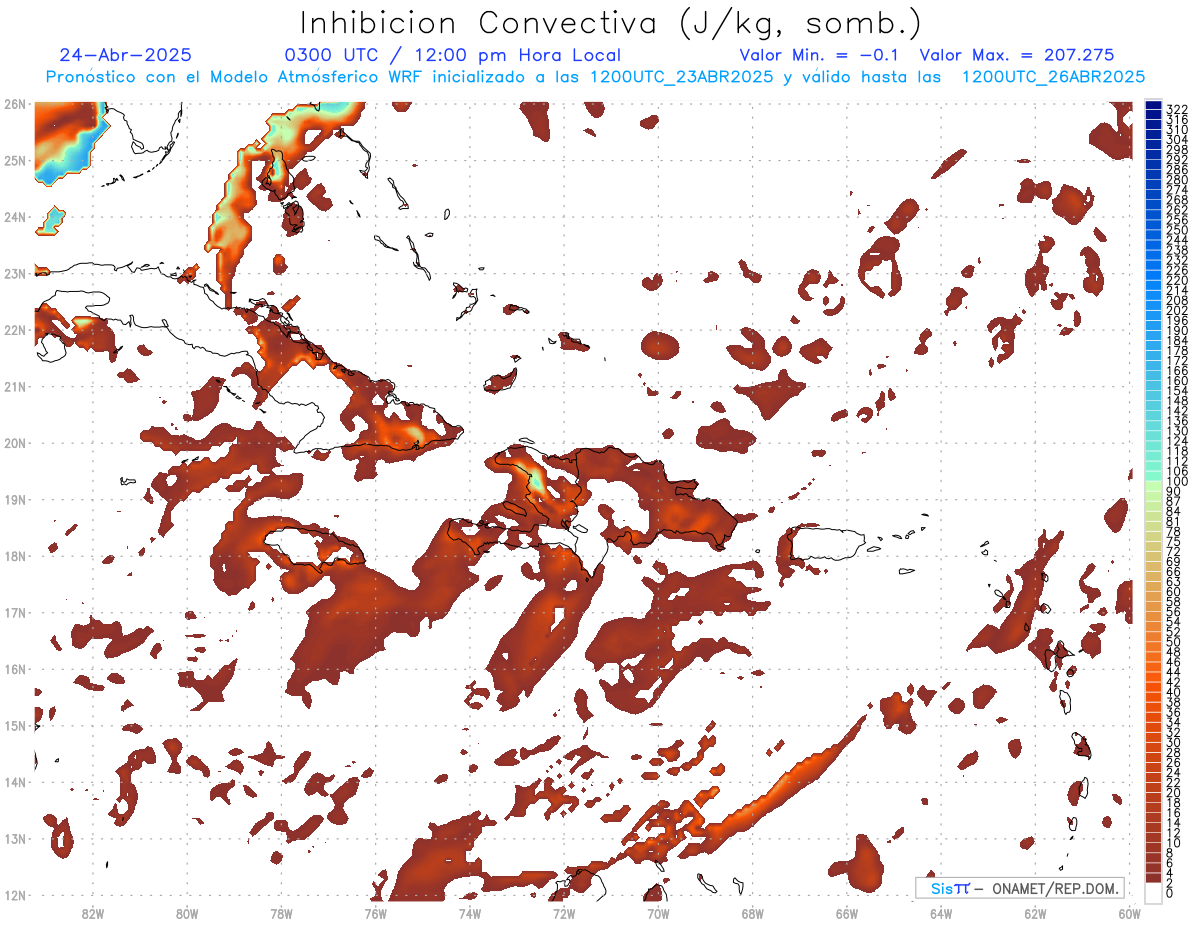Click the 82W longitude label
This screenshot has height=927, width=1200.
(x=92, y=913)
